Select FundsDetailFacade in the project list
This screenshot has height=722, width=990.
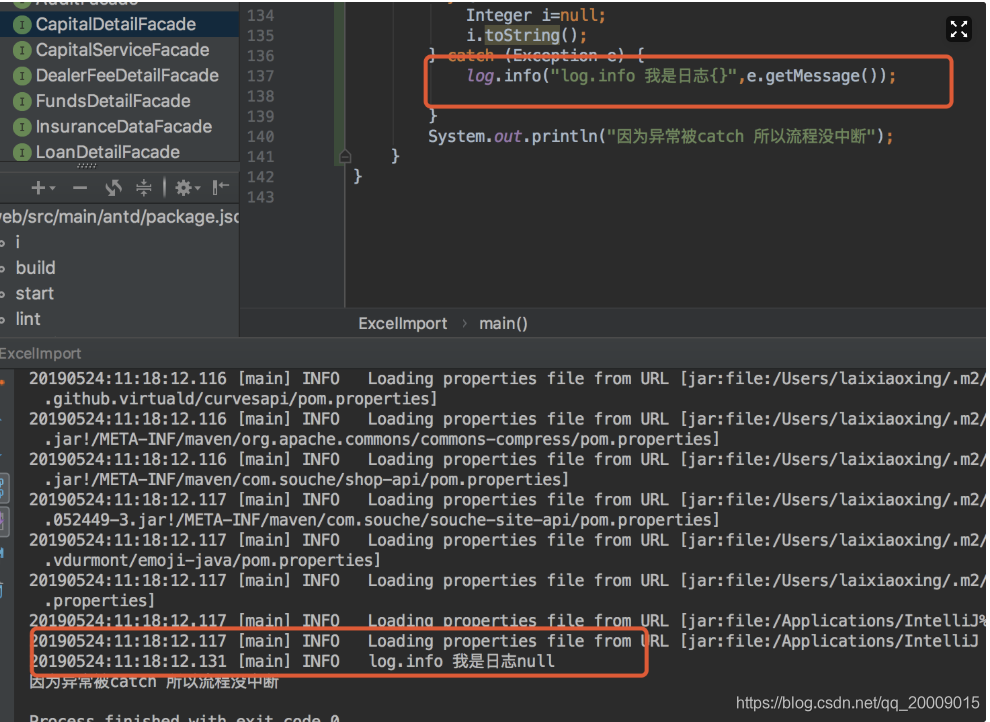pos(113,101)
